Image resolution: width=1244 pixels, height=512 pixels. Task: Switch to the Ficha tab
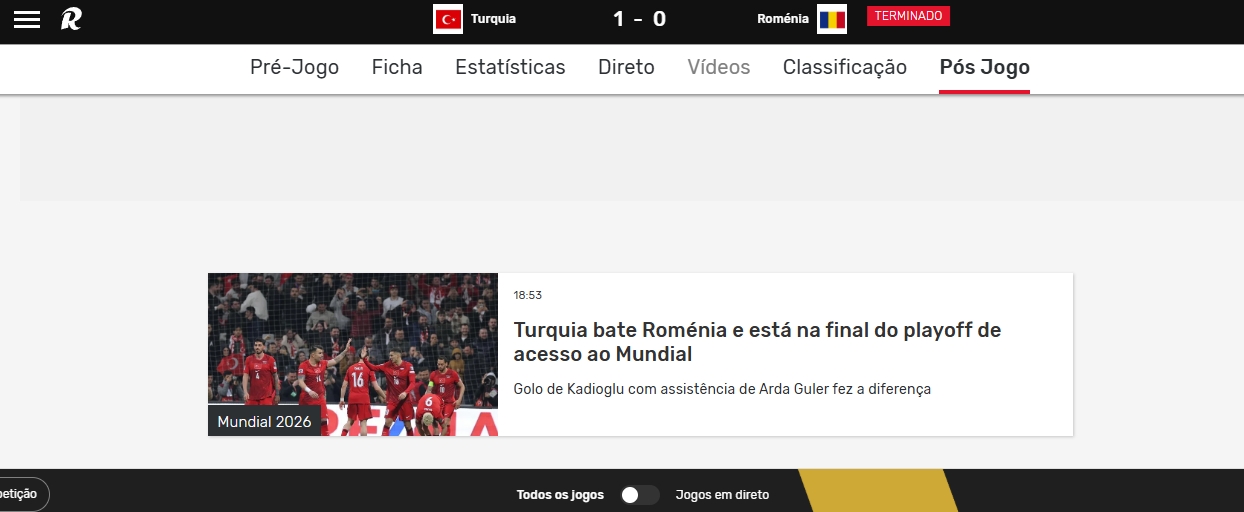397,67
